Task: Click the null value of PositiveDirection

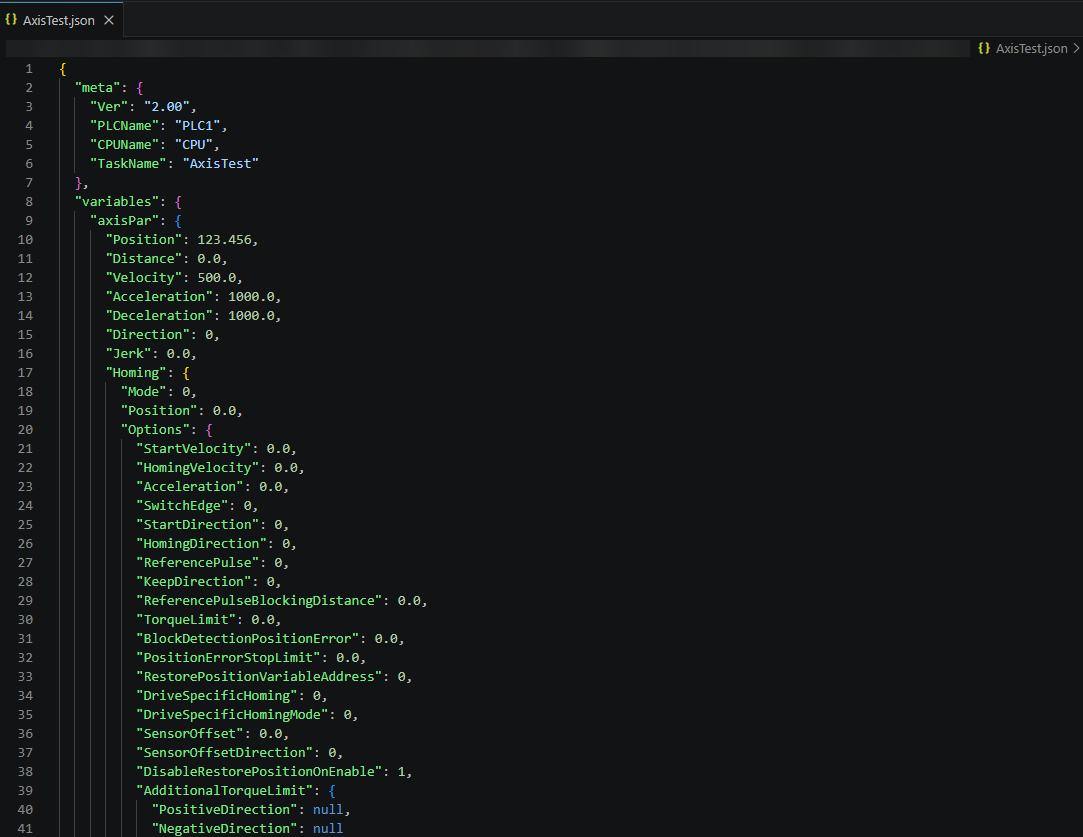Action: 328,809
